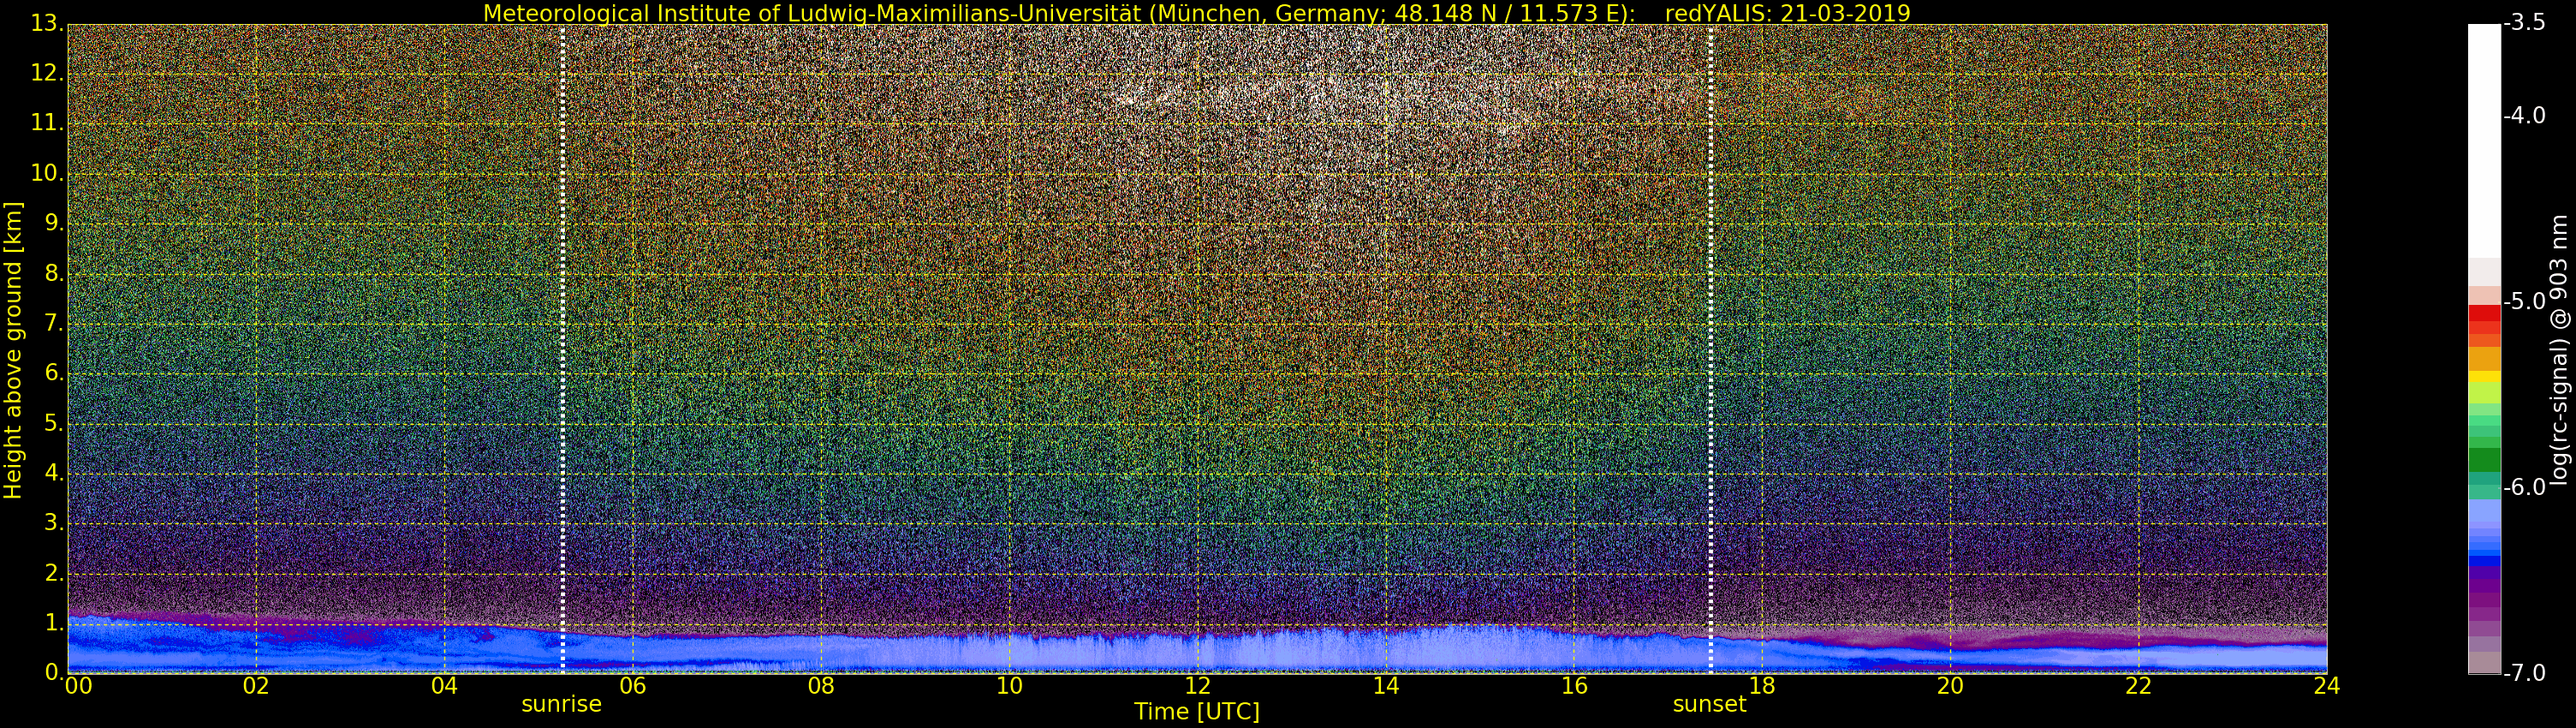Click the white dotted sunrise marker line
Viewport: 2576px width, 728px height.
[x=563, y=347]
